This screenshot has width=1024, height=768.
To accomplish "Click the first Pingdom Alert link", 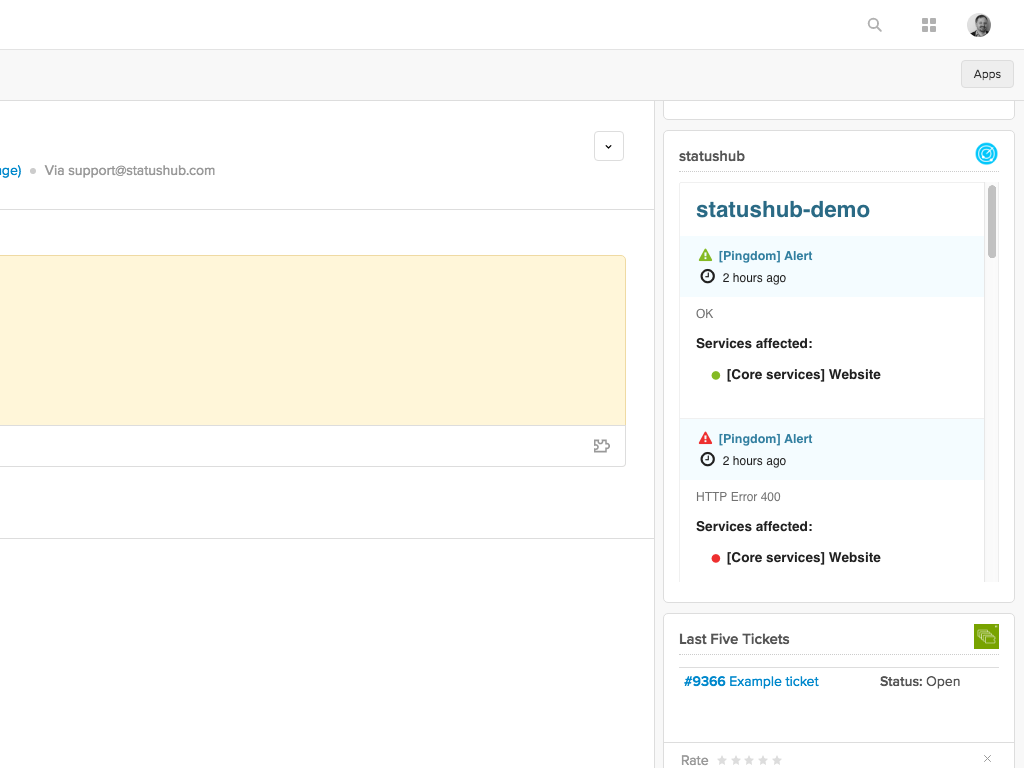I will click(x=764, y=255).
